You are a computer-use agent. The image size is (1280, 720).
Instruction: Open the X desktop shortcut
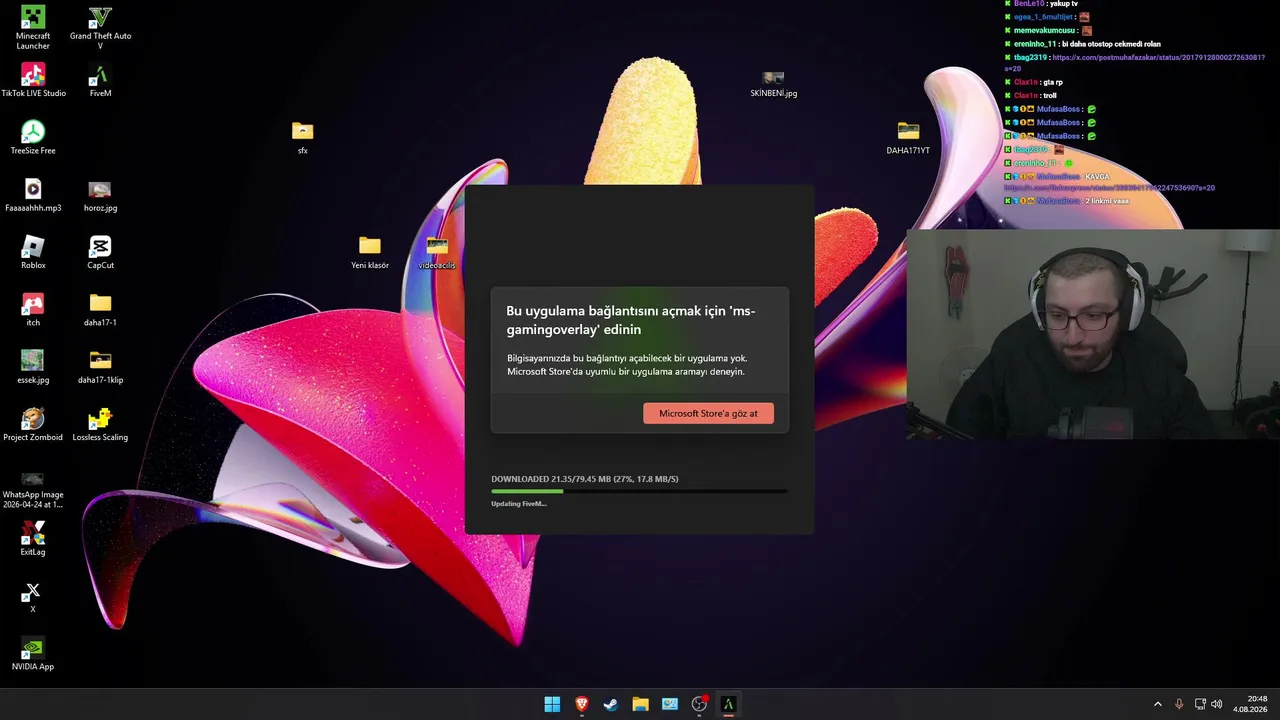pos(33,596)
